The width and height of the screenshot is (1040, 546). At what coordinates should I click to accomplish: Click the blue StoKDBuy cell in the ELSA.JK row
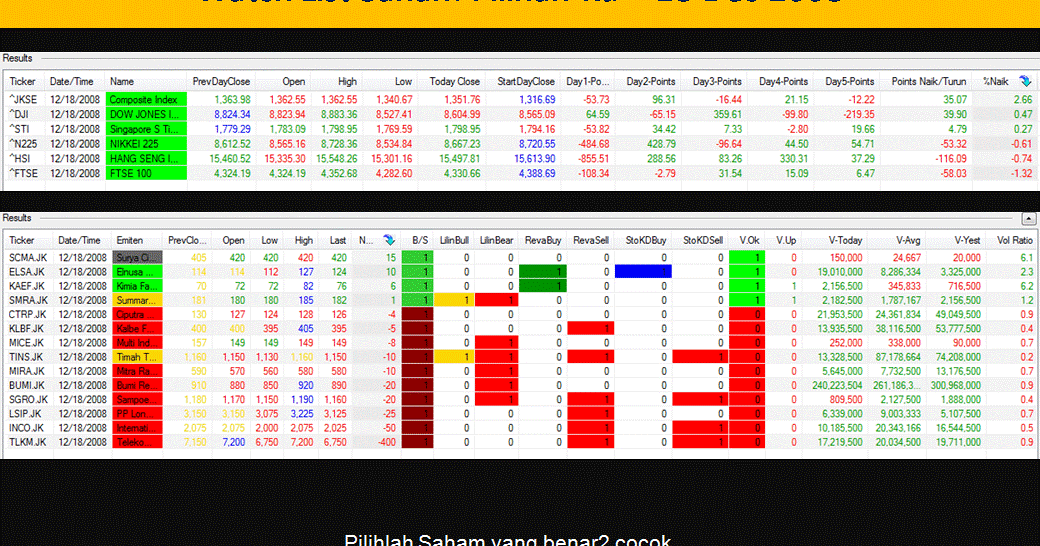(643, 272)
